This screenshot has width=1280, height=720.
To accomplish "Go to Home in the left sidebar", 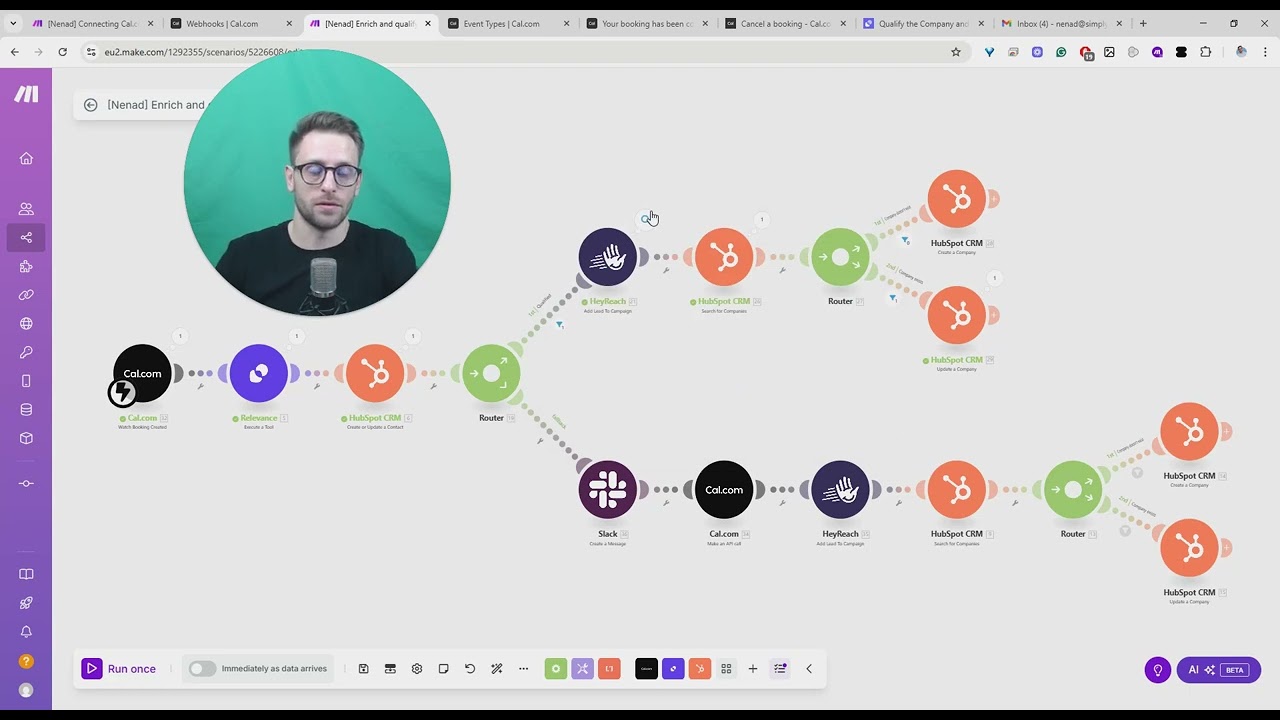I will pos(26,158).
